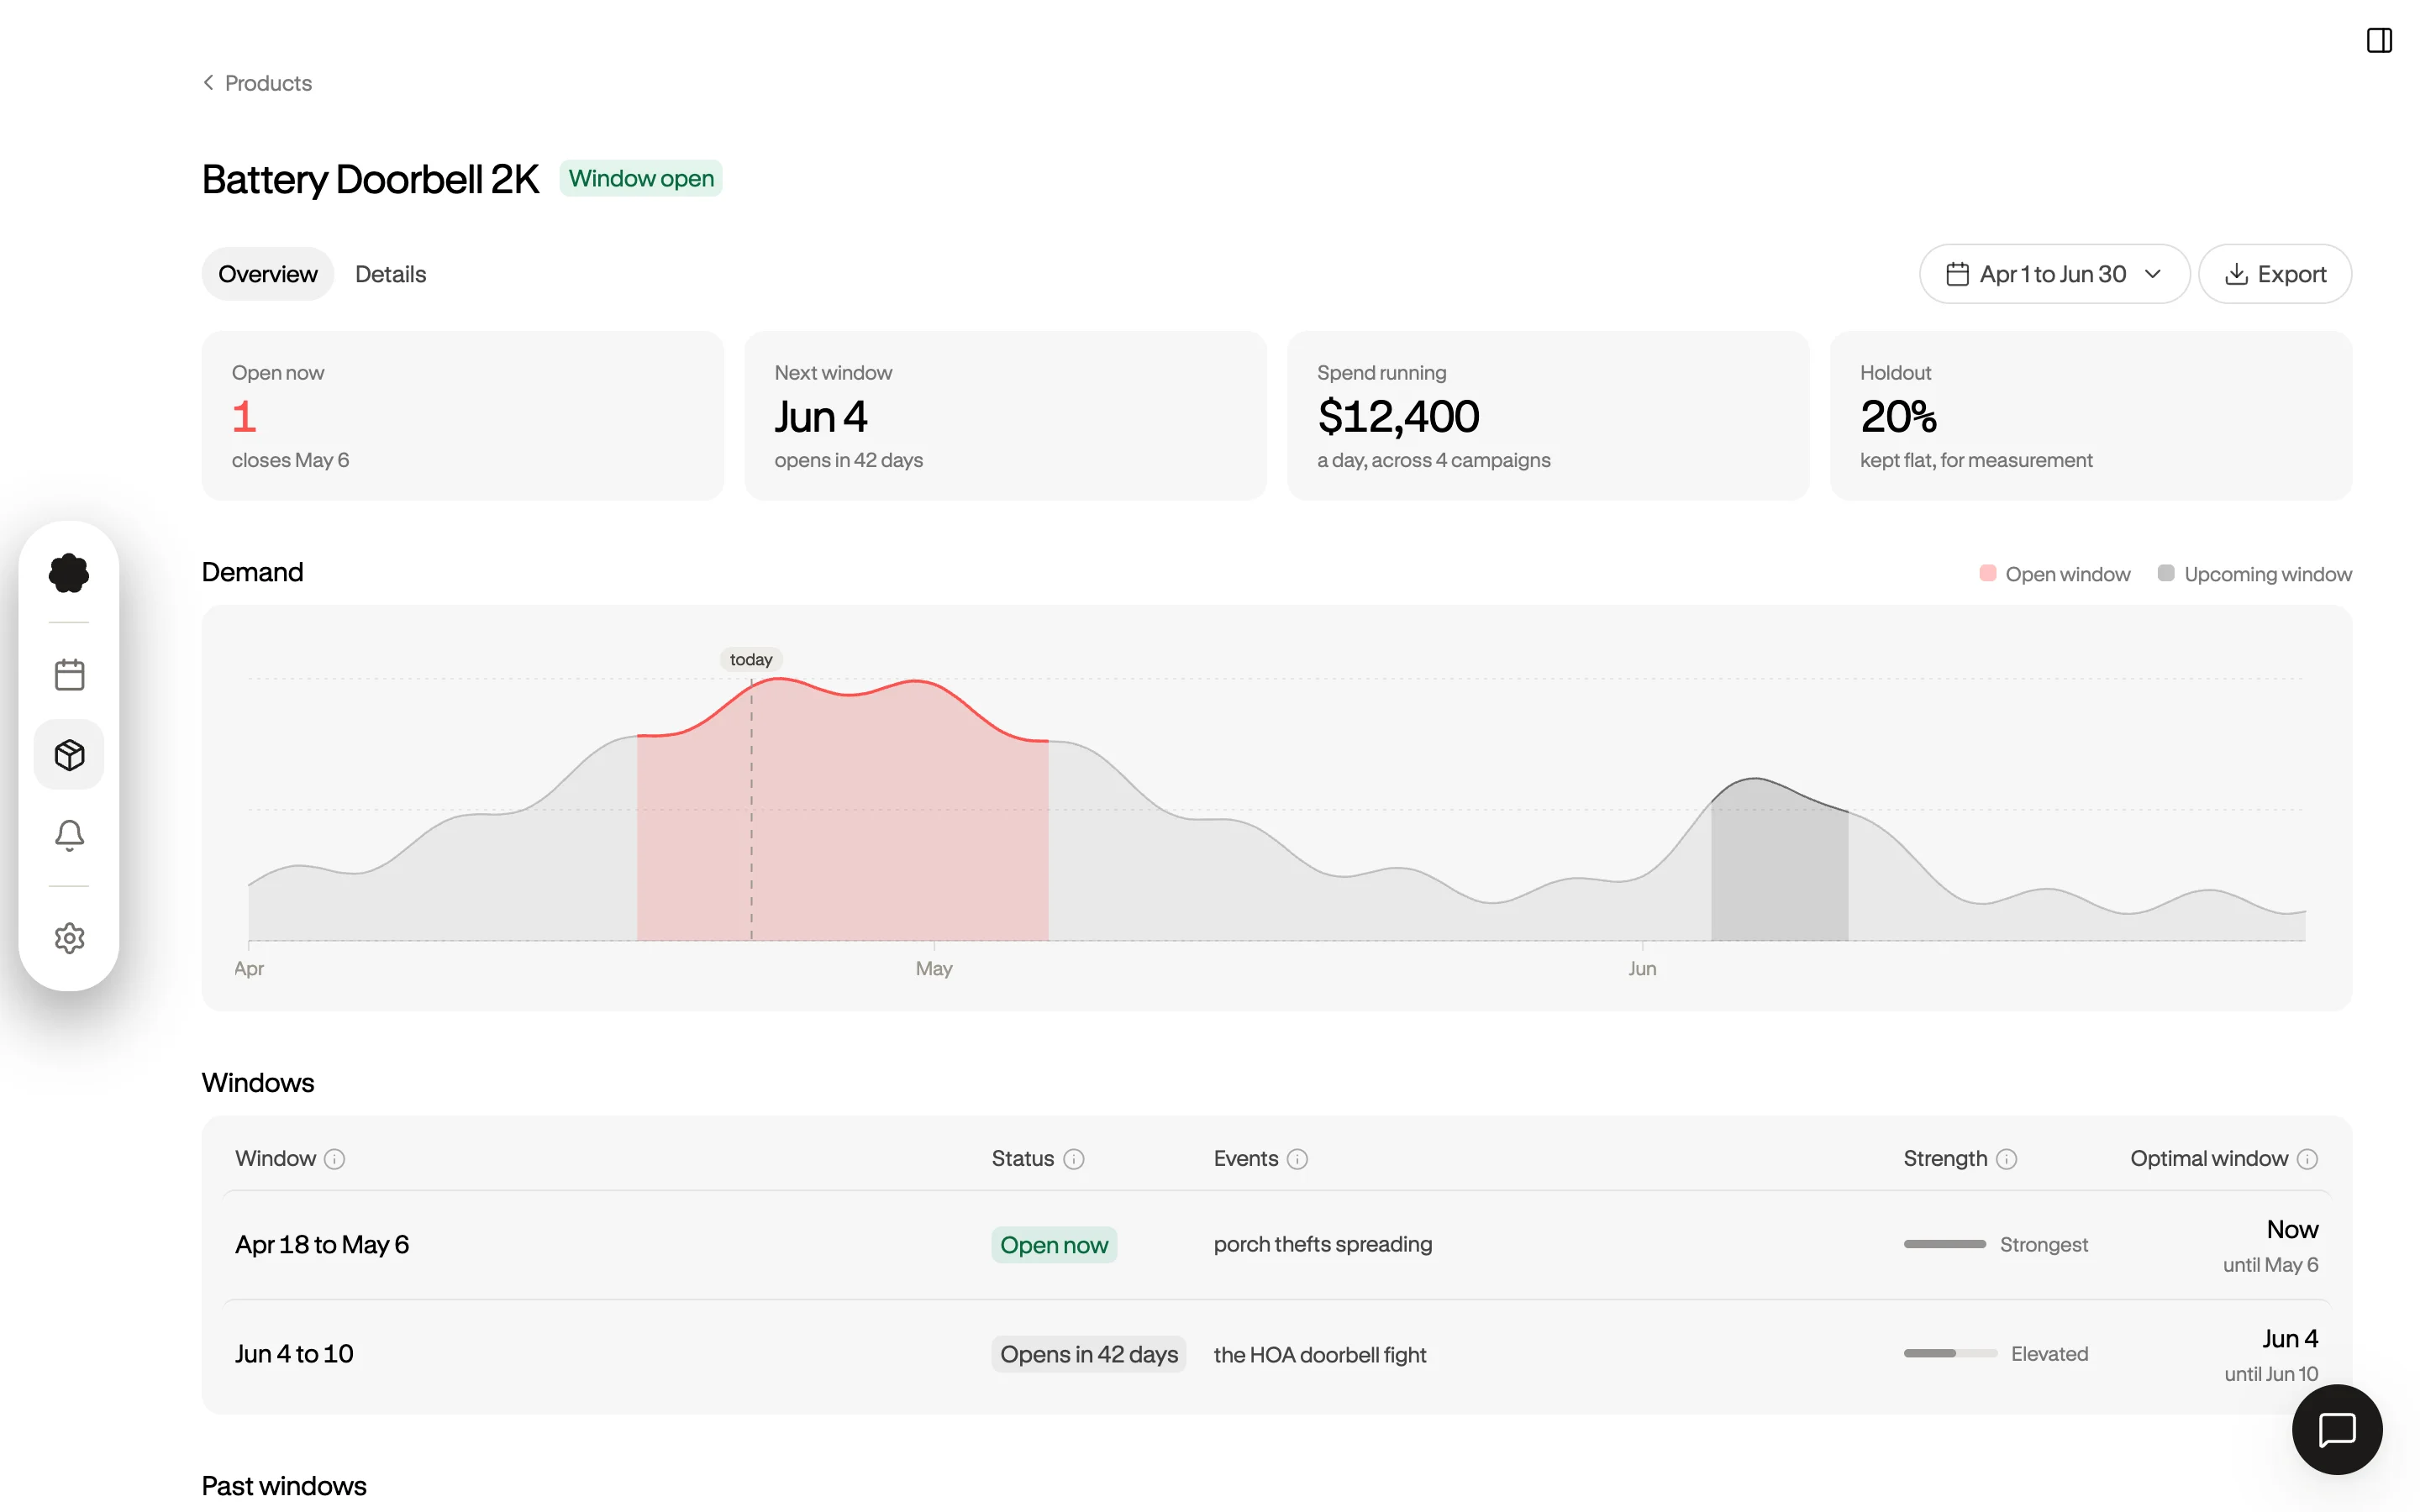Viewport: 2420px width, 1512px height.
Task: Click the Open now status badge
Action: click(1054, 1245)
